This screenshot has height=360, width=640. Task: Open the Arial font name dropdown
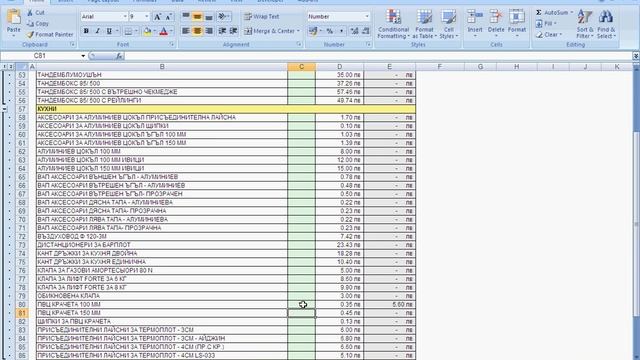click(125, 17)
